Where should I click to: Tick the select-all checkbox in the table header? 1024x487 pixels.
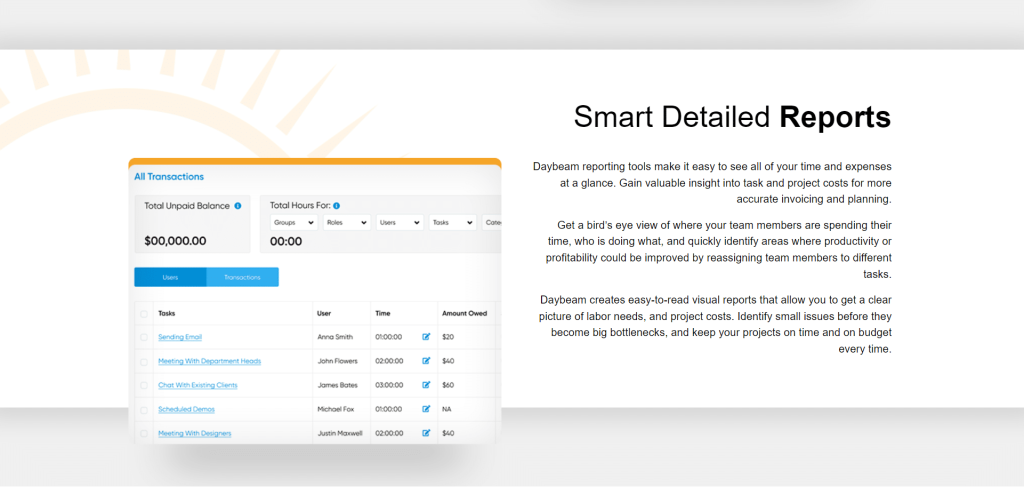144,314
